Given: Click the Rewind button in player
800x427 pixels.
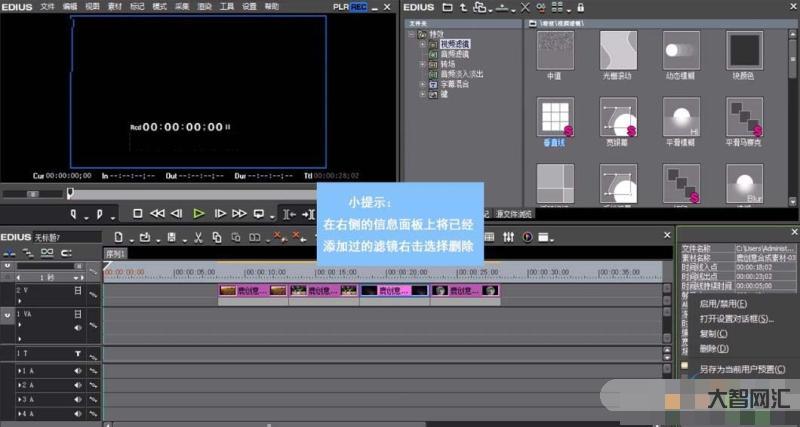Looking at the screenshot, I should pyautogui.click(x=157, y=213).
